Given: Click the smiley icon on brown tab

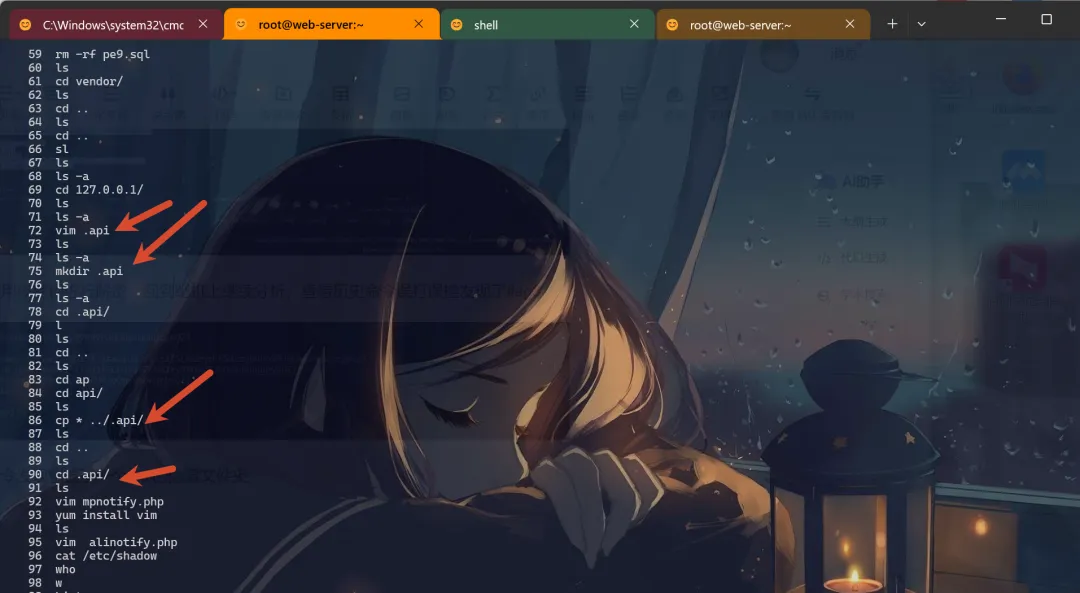Looking at the screenshot, I should [x=672, y=25].
